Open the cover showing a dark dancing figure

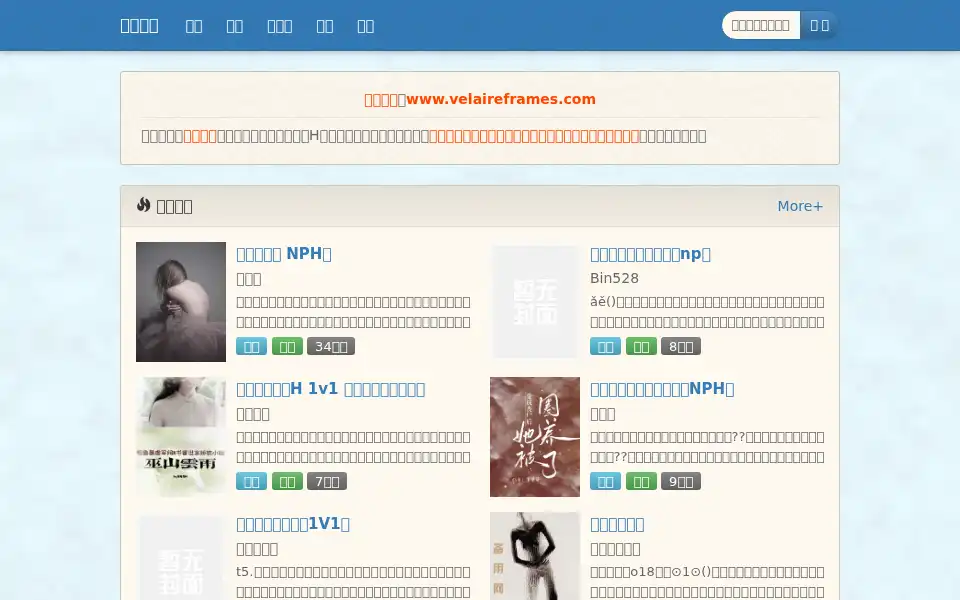tap(534, 556)
